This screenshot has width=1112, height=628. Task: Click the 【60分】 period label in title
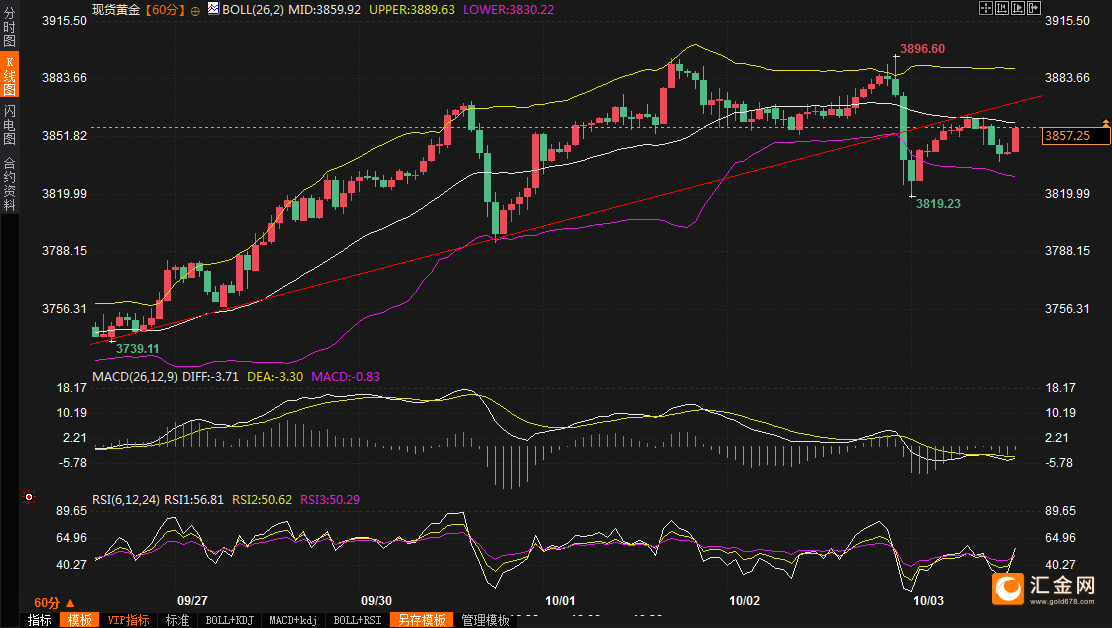[165, 10]
